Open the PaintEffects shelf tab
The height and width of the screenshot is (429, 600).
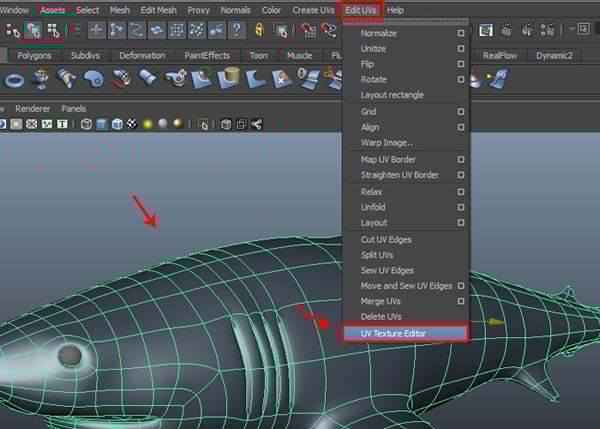(x=207, y=56)
